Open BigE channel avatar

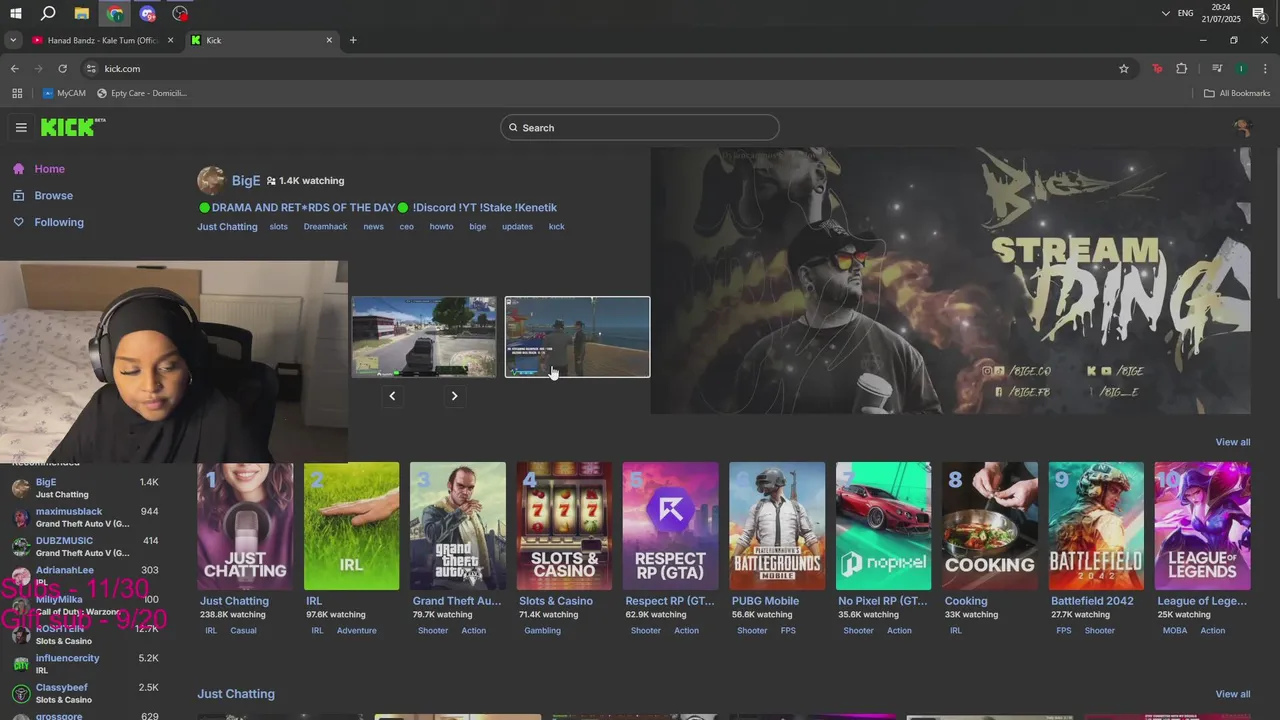pos(211,181)
